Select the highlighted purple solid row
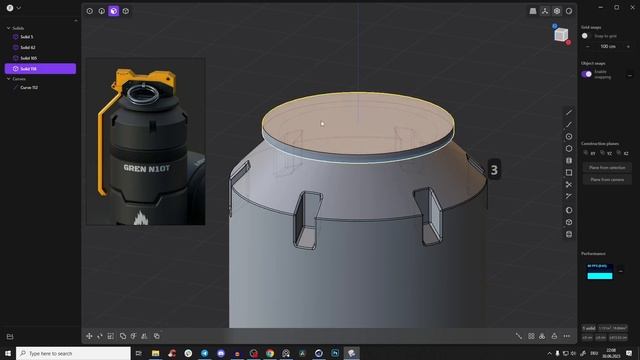 40,69
